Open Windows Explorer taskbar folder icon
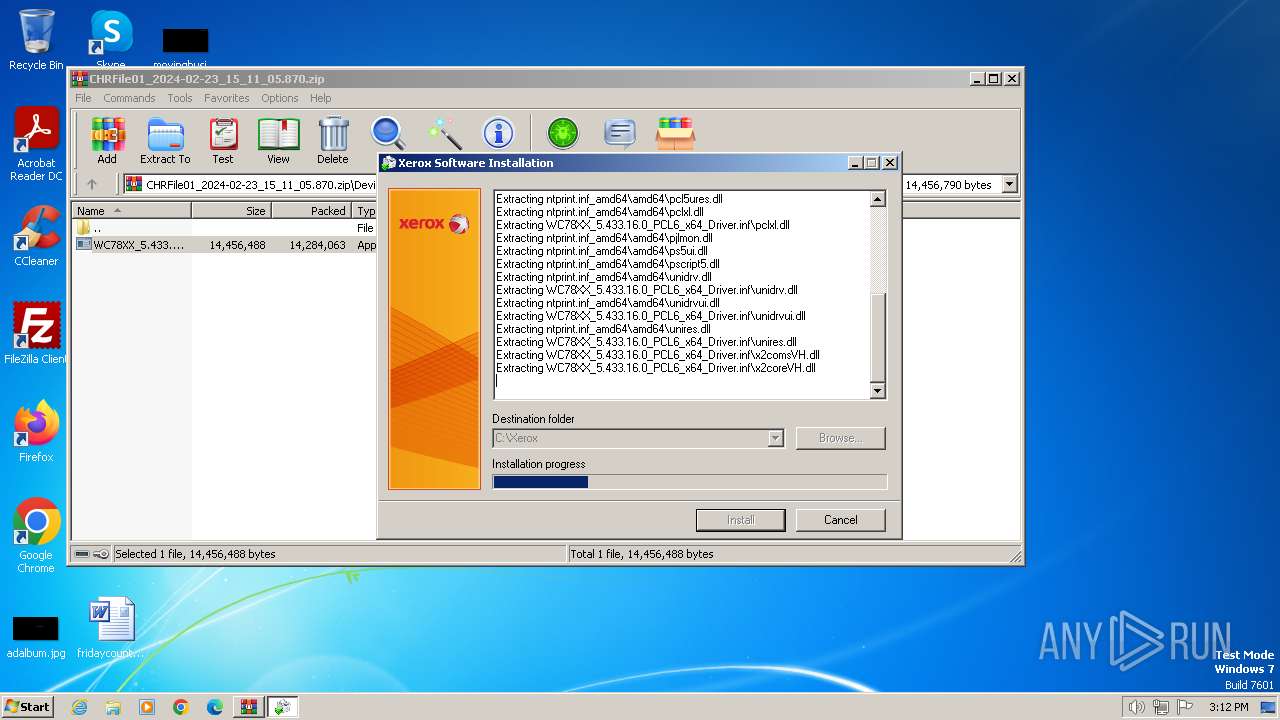 click(113, 707)
